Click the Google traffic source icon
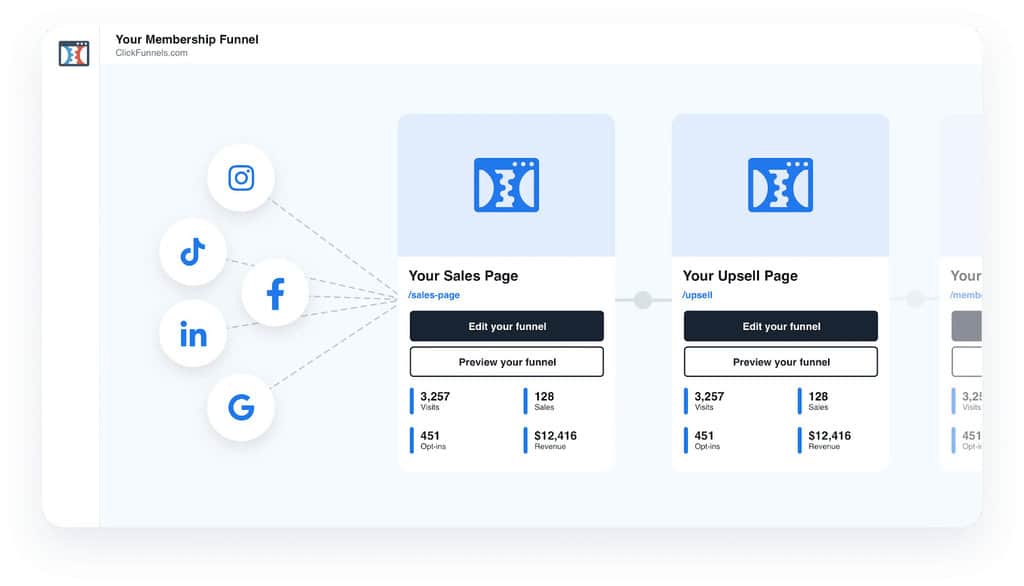Viewport: 1024px width, 586px height. point(240,407)
